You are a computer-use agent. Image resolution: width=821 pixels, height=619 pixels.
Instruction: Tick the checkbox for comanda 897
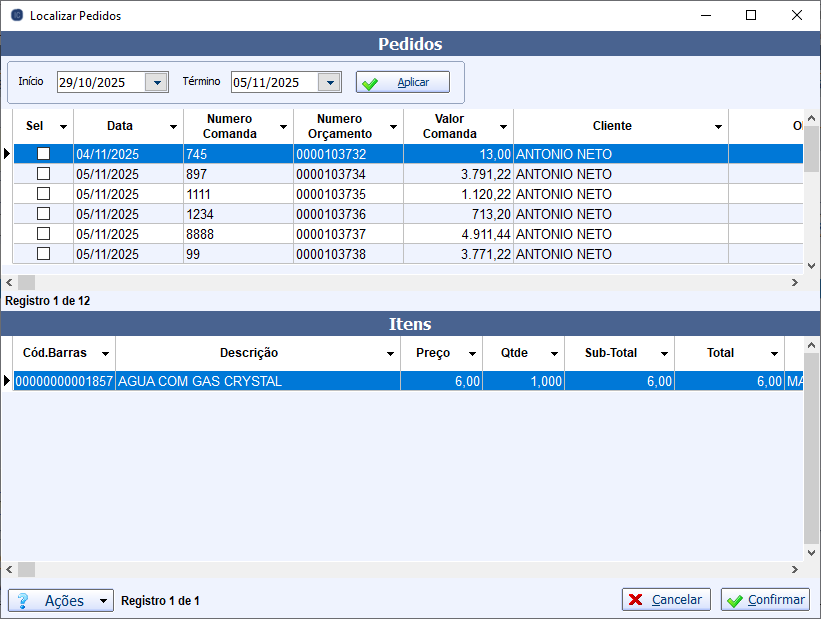point(43,174)
